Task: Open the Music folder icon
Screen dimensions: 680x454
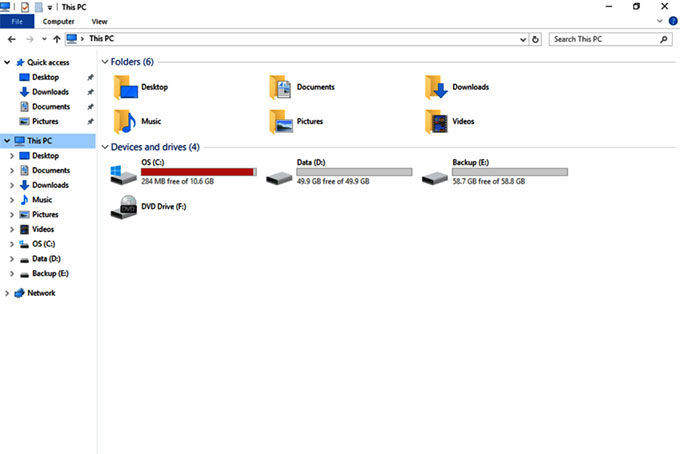Action: pos(125,121)
